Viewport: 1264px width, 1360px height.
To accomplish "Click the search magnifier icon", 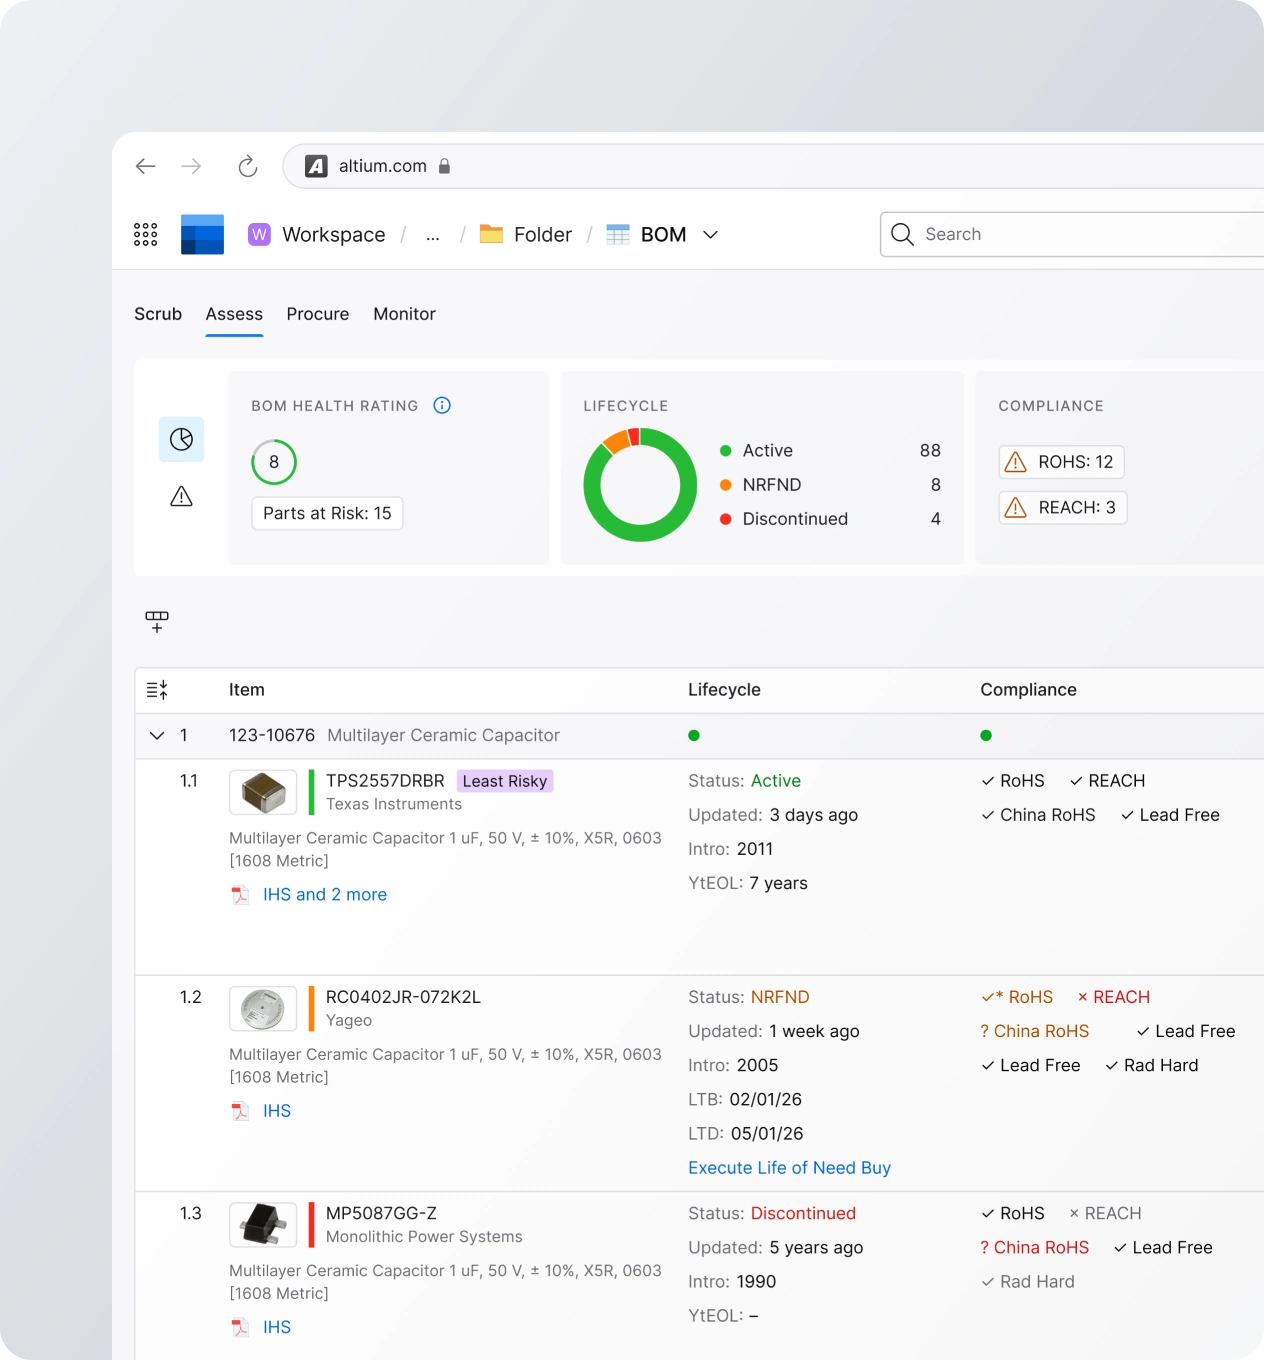I will [902, 234].
